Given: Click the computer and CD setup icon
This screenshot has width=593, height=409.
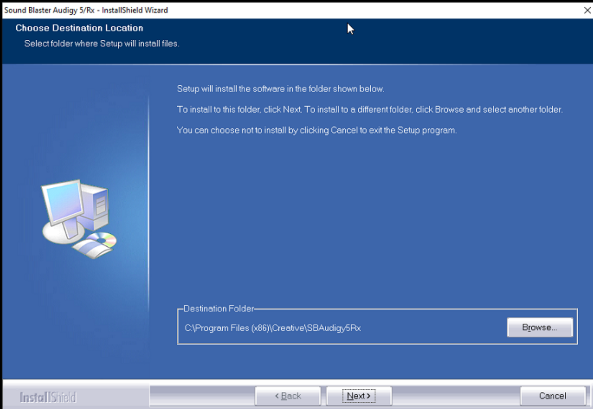Looking at the screenshot, I should coord(79,218).
